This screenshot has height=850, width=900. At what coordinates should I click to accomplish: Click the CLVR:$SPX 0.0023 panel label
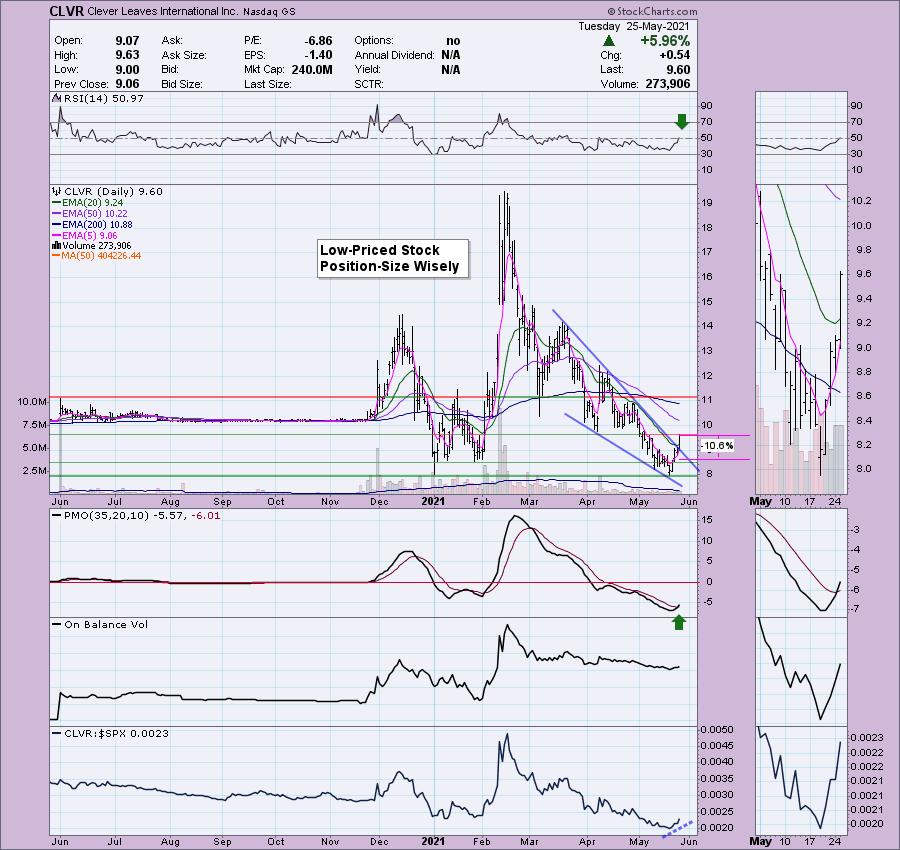(x=117, y=733)
